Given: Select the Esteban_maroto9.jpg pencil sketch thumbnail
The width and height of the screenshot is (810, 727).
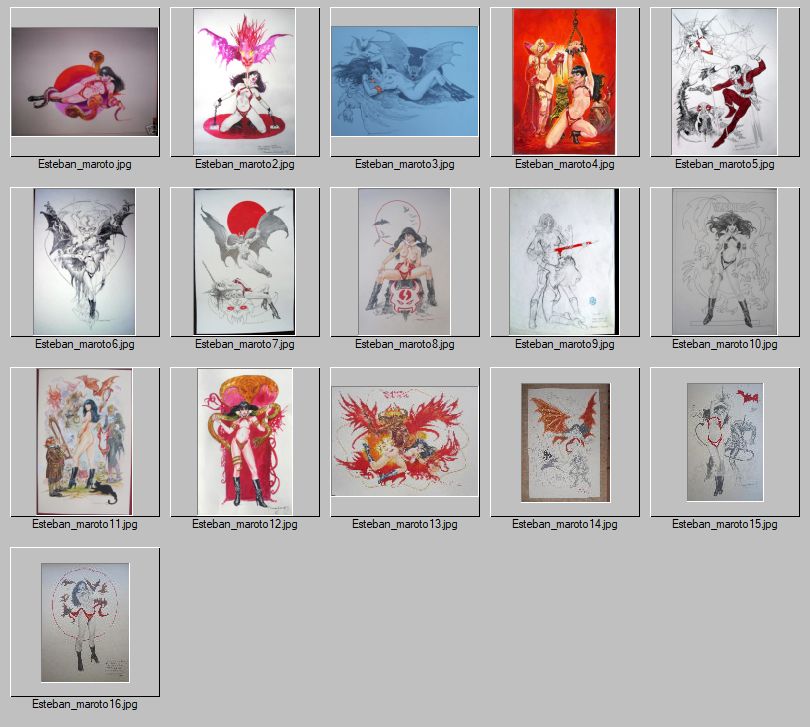Looking at the screenshot, I should (564, 261).
